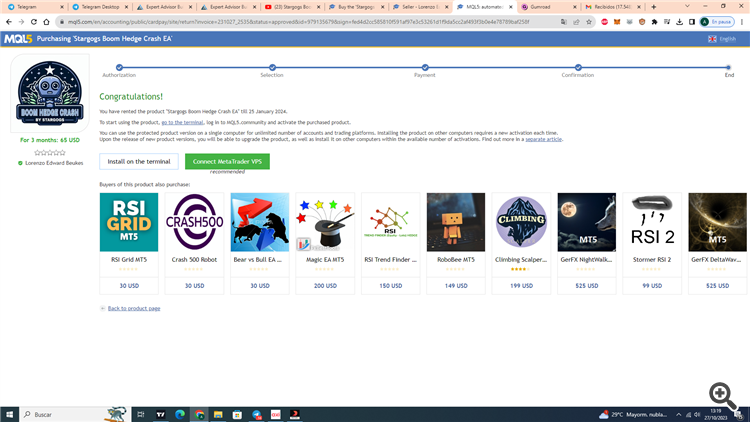Switch to the first Telegram tab
Screen dimensions: 750x422
[33, 7]
